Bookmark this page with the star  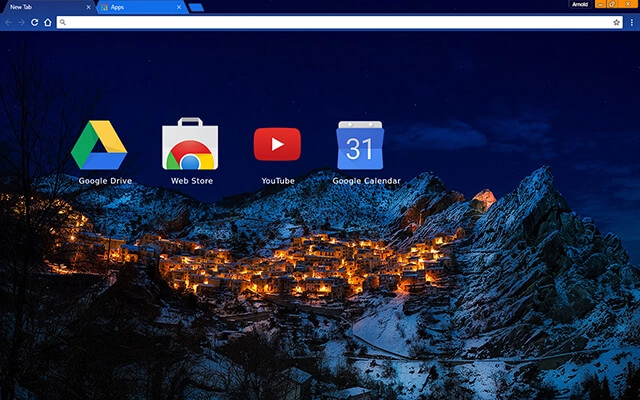pos(616,22)
